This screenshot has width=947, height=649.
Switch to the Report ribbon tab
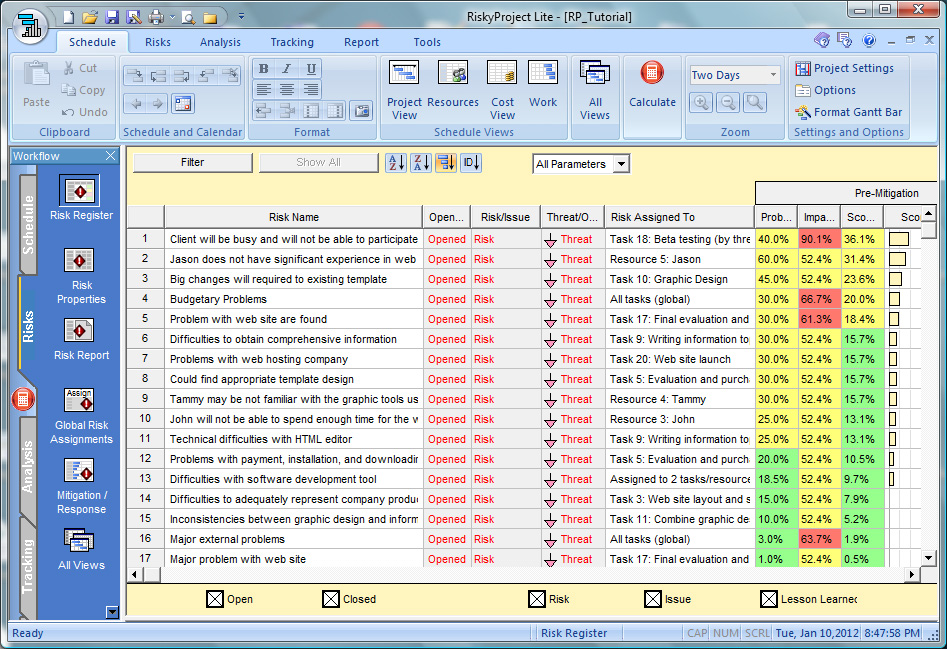coord(361,42)
